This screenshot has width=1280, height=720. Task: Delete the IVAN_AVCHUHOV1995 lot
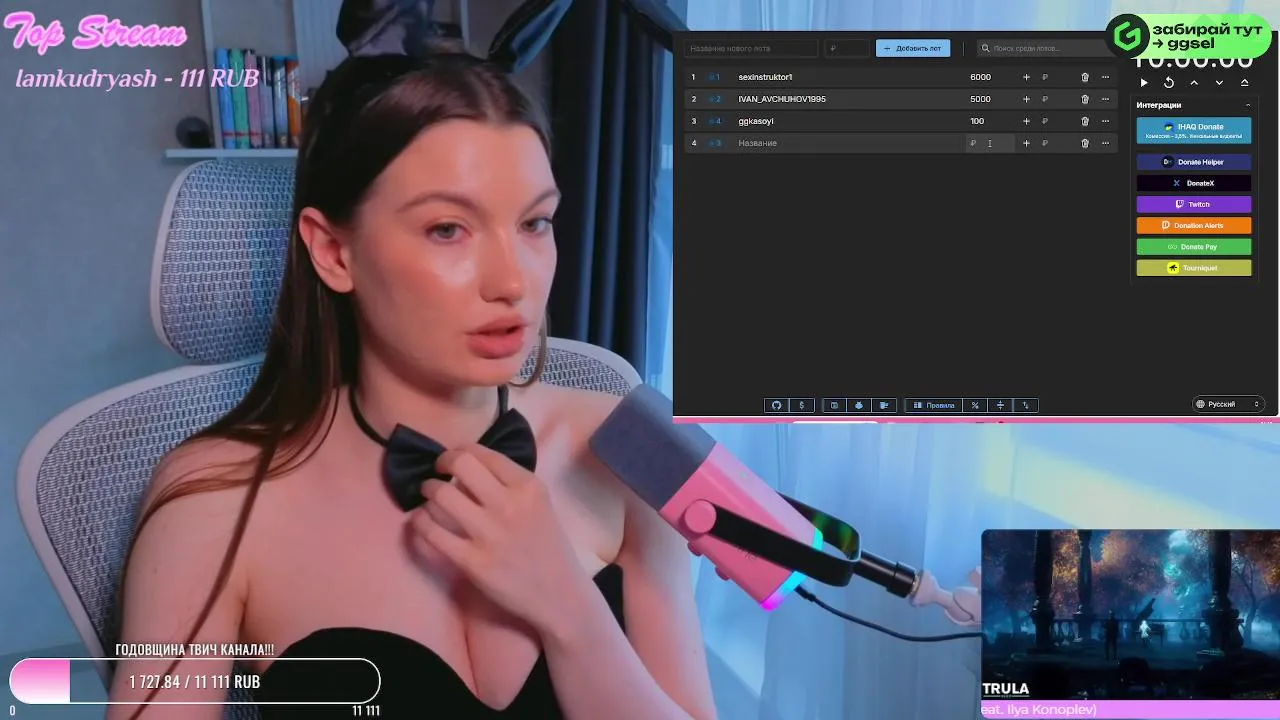coord(1085,99)
